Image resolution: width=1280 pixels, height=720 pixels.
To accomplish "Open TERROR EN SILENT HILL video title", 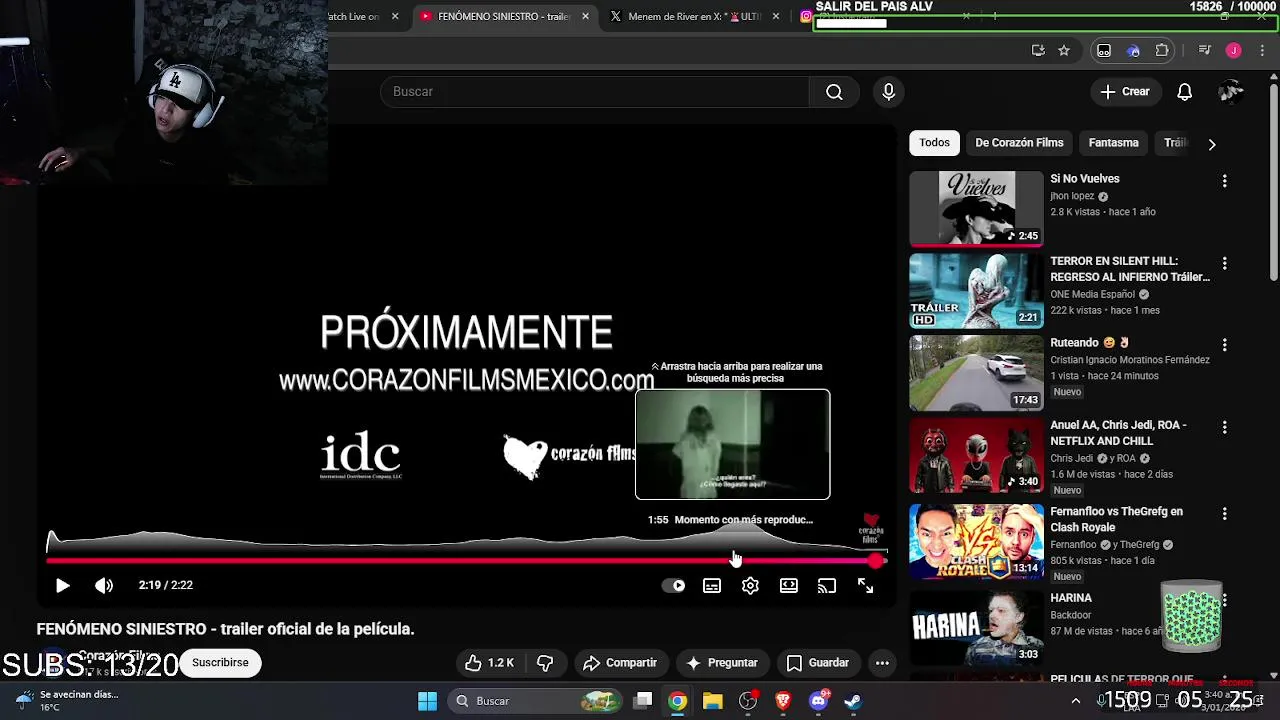I will pos(1130,269).
